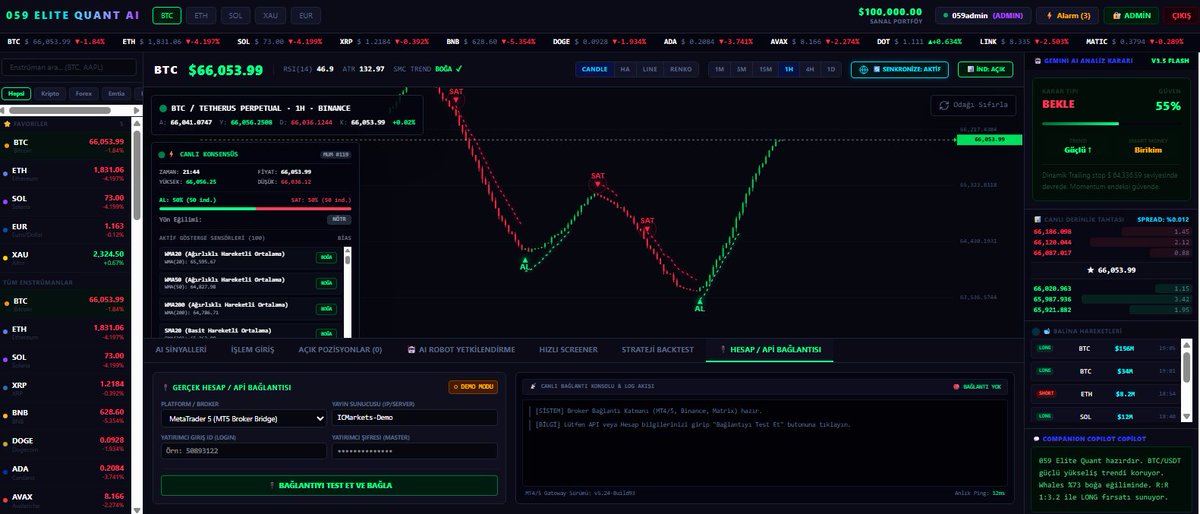
Task: Open the 059admin user profile chip
Action: (983, 16)
